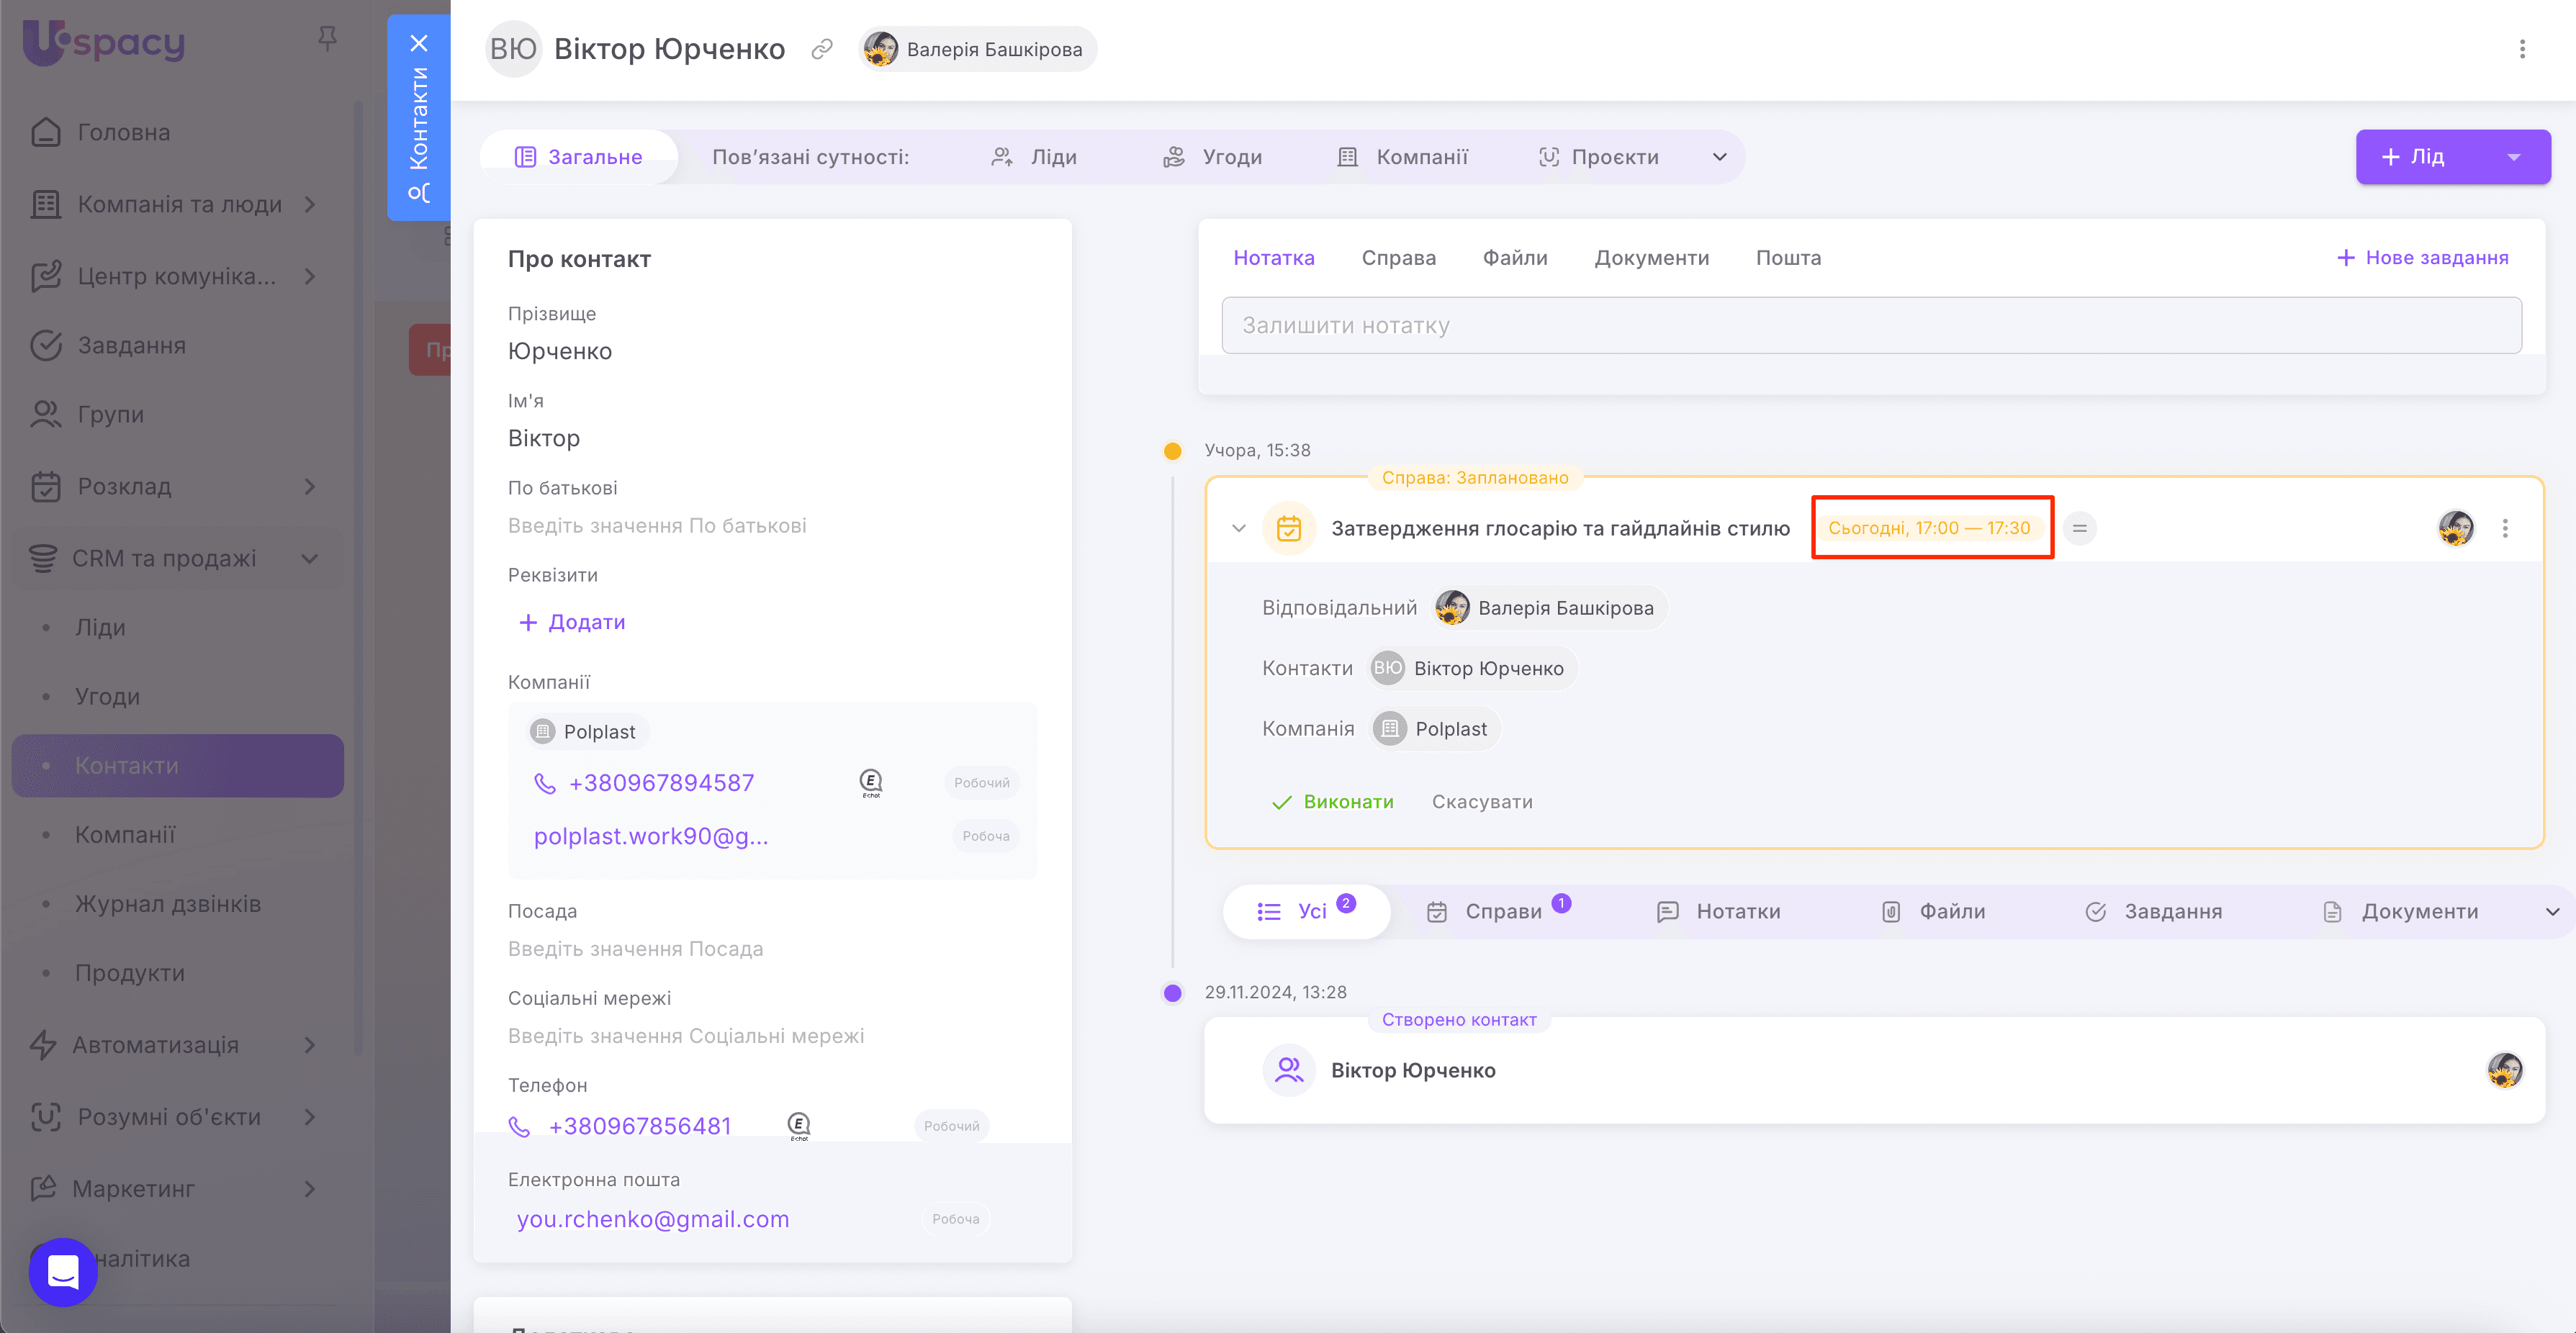The image size is (2576, 1333).
Task: Open the chat support widget
Action: pos(63,1272)
